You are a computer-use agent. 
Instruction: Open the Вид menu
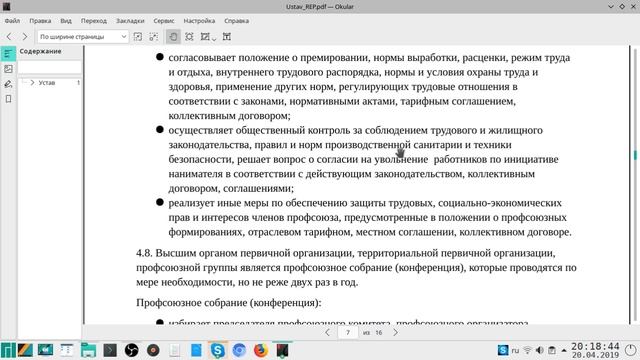click(x=66, y=21)
